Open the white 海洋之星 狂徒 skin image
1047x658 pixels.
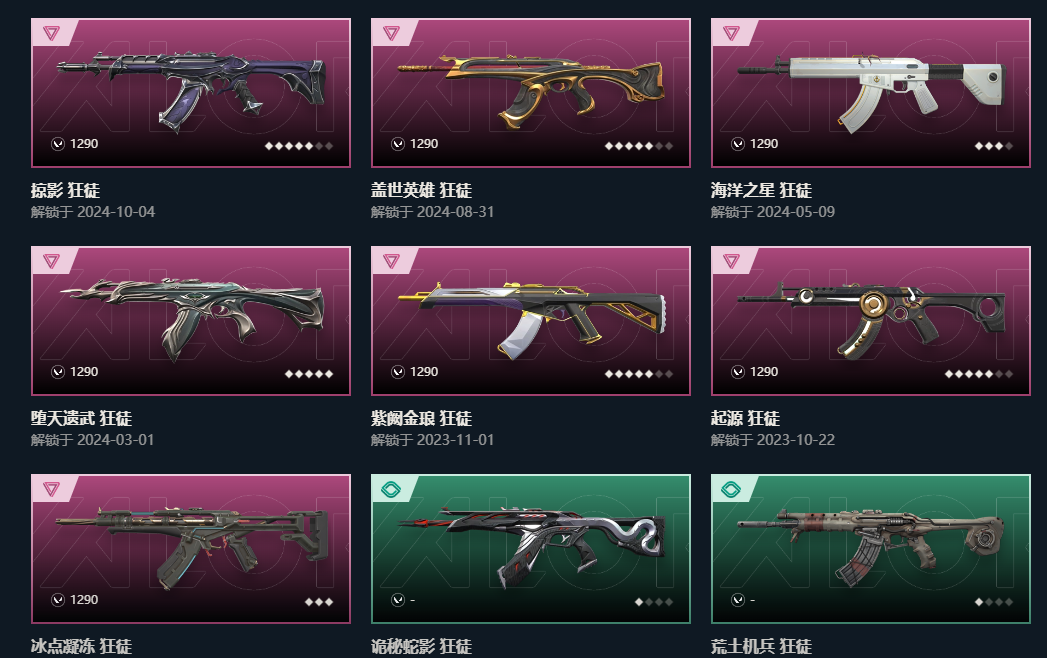click(x=871, y=90)
